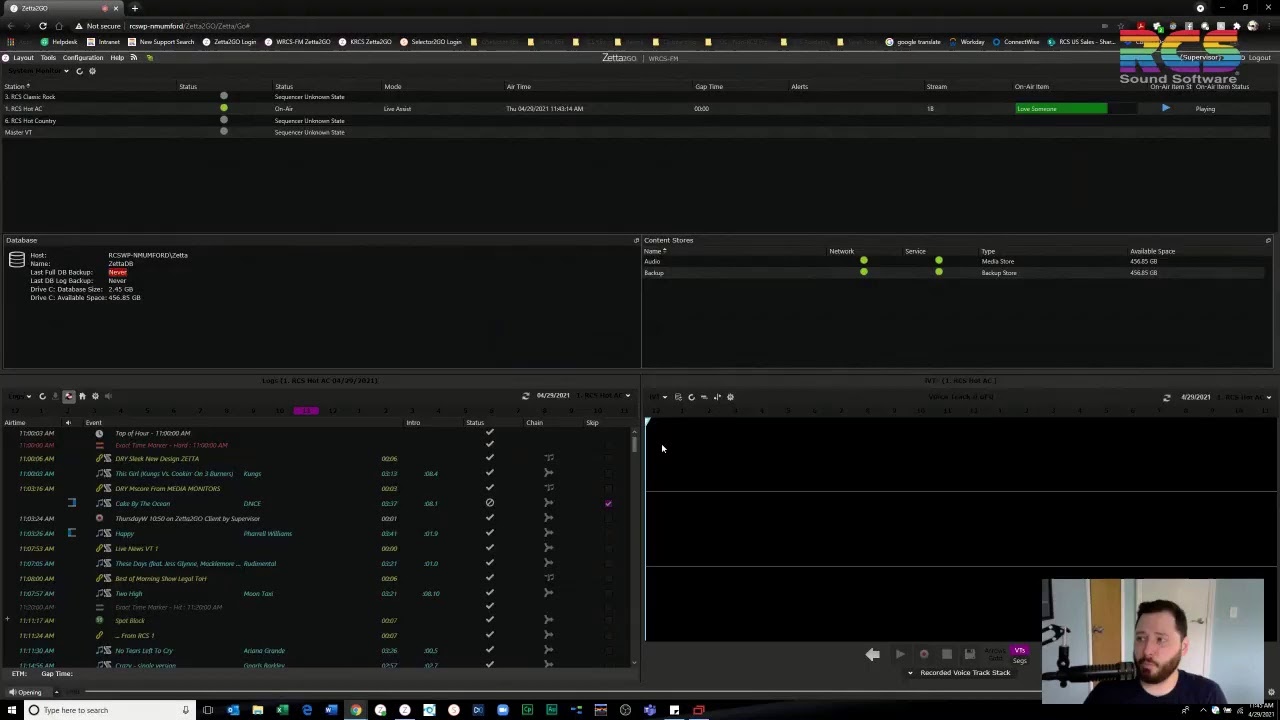Expand the Spot Block row
The height and width of the screenshot is (720, 1280).
[7, 620]
